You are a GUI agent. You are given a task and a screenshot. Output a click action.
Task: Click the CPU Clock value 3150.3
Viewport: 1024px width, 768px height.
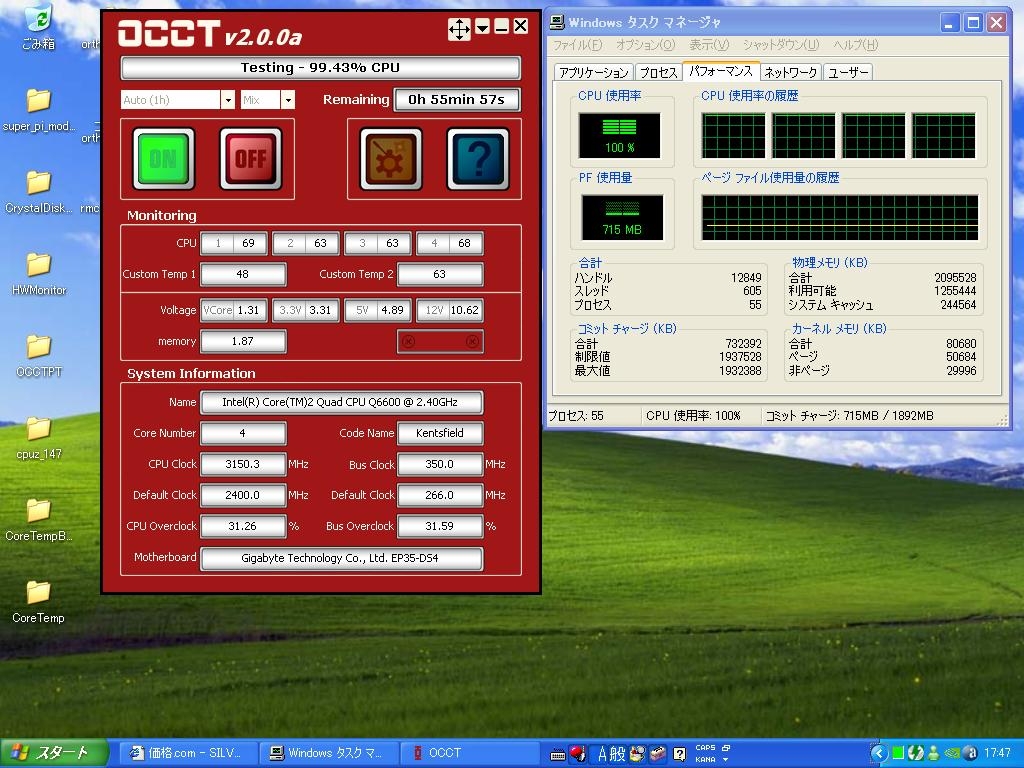(x=243, y=464)
